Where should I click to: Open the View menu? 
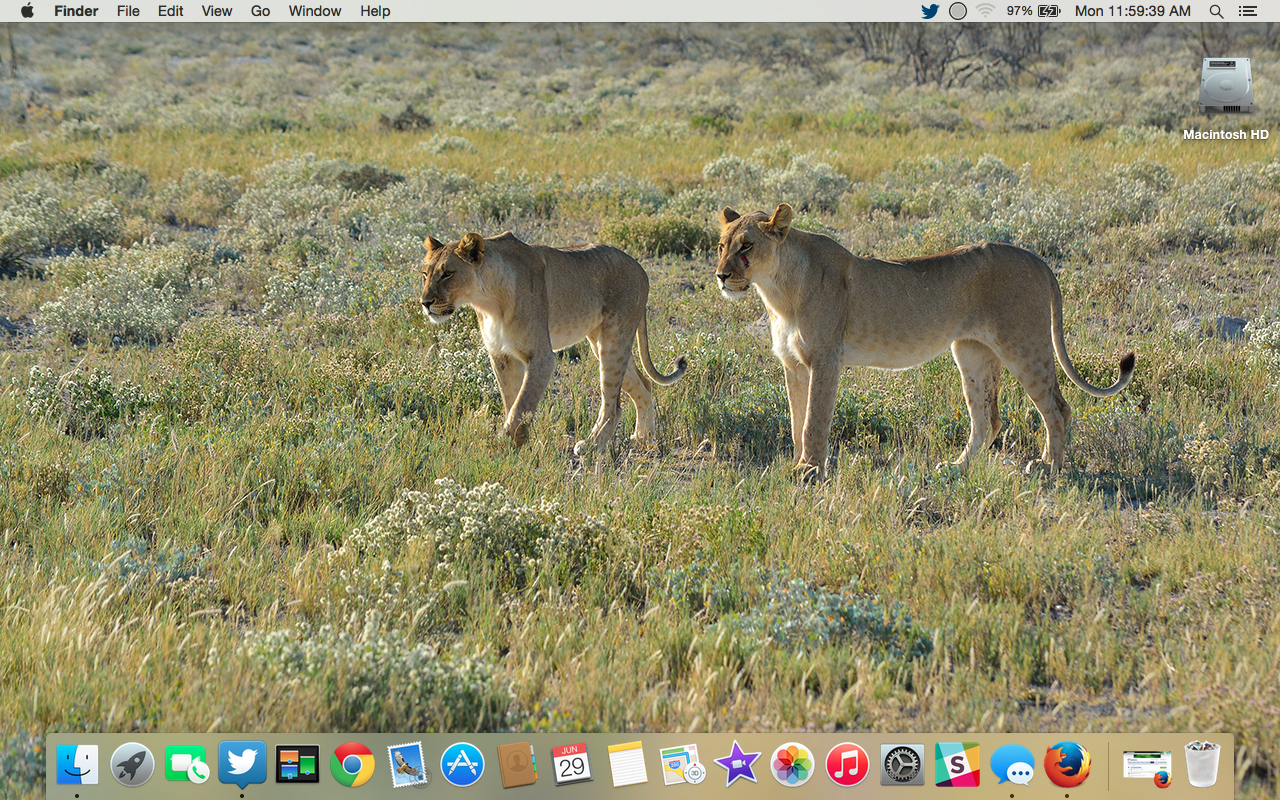coord(217,11)
